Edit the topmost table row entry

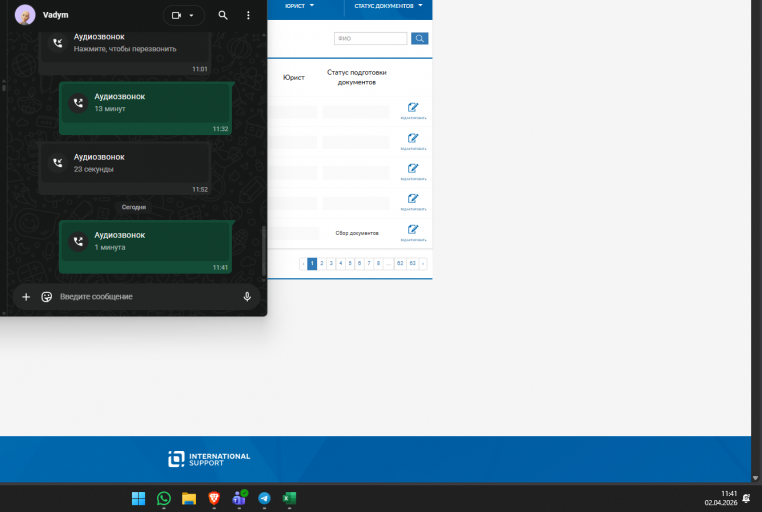(413, 111)
